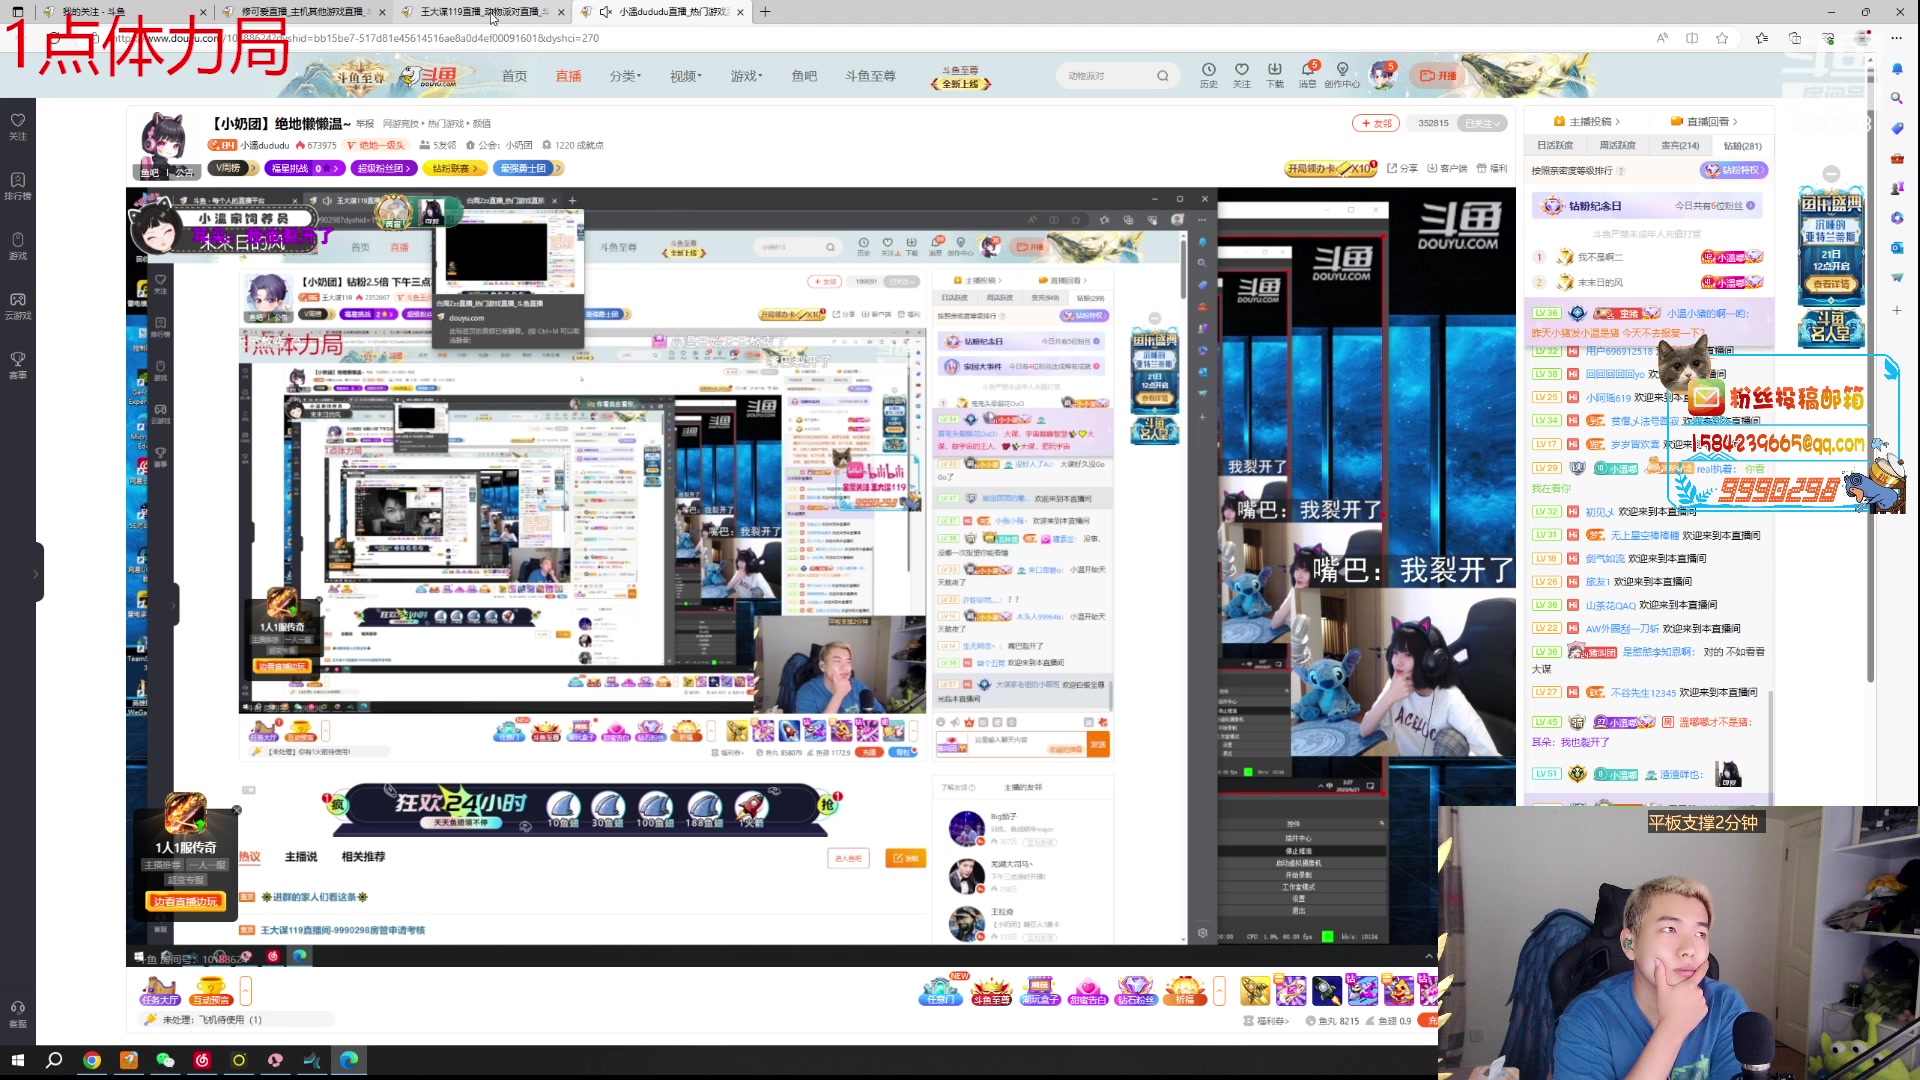Open the browser sidebar search icon
The height and width of the screenshot is (1080, 1920).
1897,98
